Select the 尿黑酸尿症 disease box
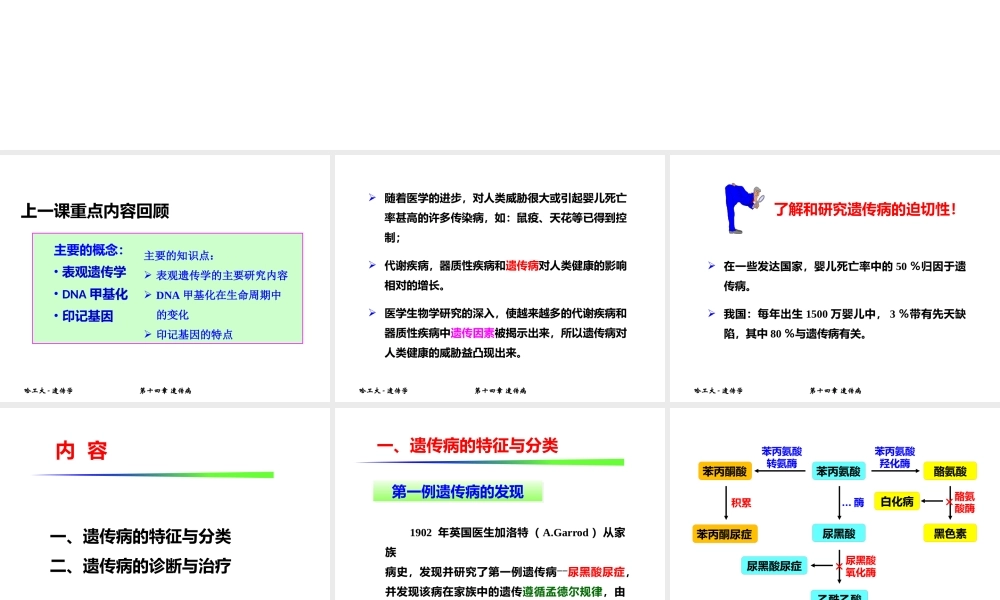 pos(775,566)
